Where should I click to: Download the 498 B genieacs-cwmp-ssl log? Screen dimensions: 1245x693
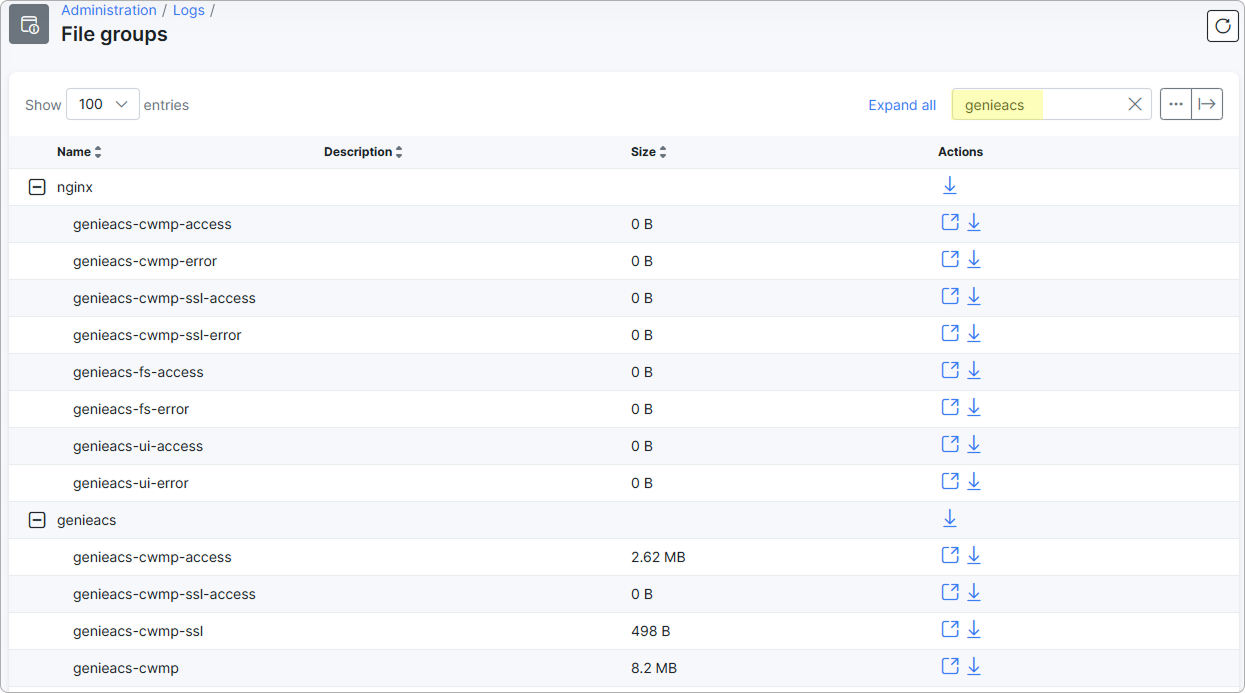pyautogui.click(x=974, y=630)
